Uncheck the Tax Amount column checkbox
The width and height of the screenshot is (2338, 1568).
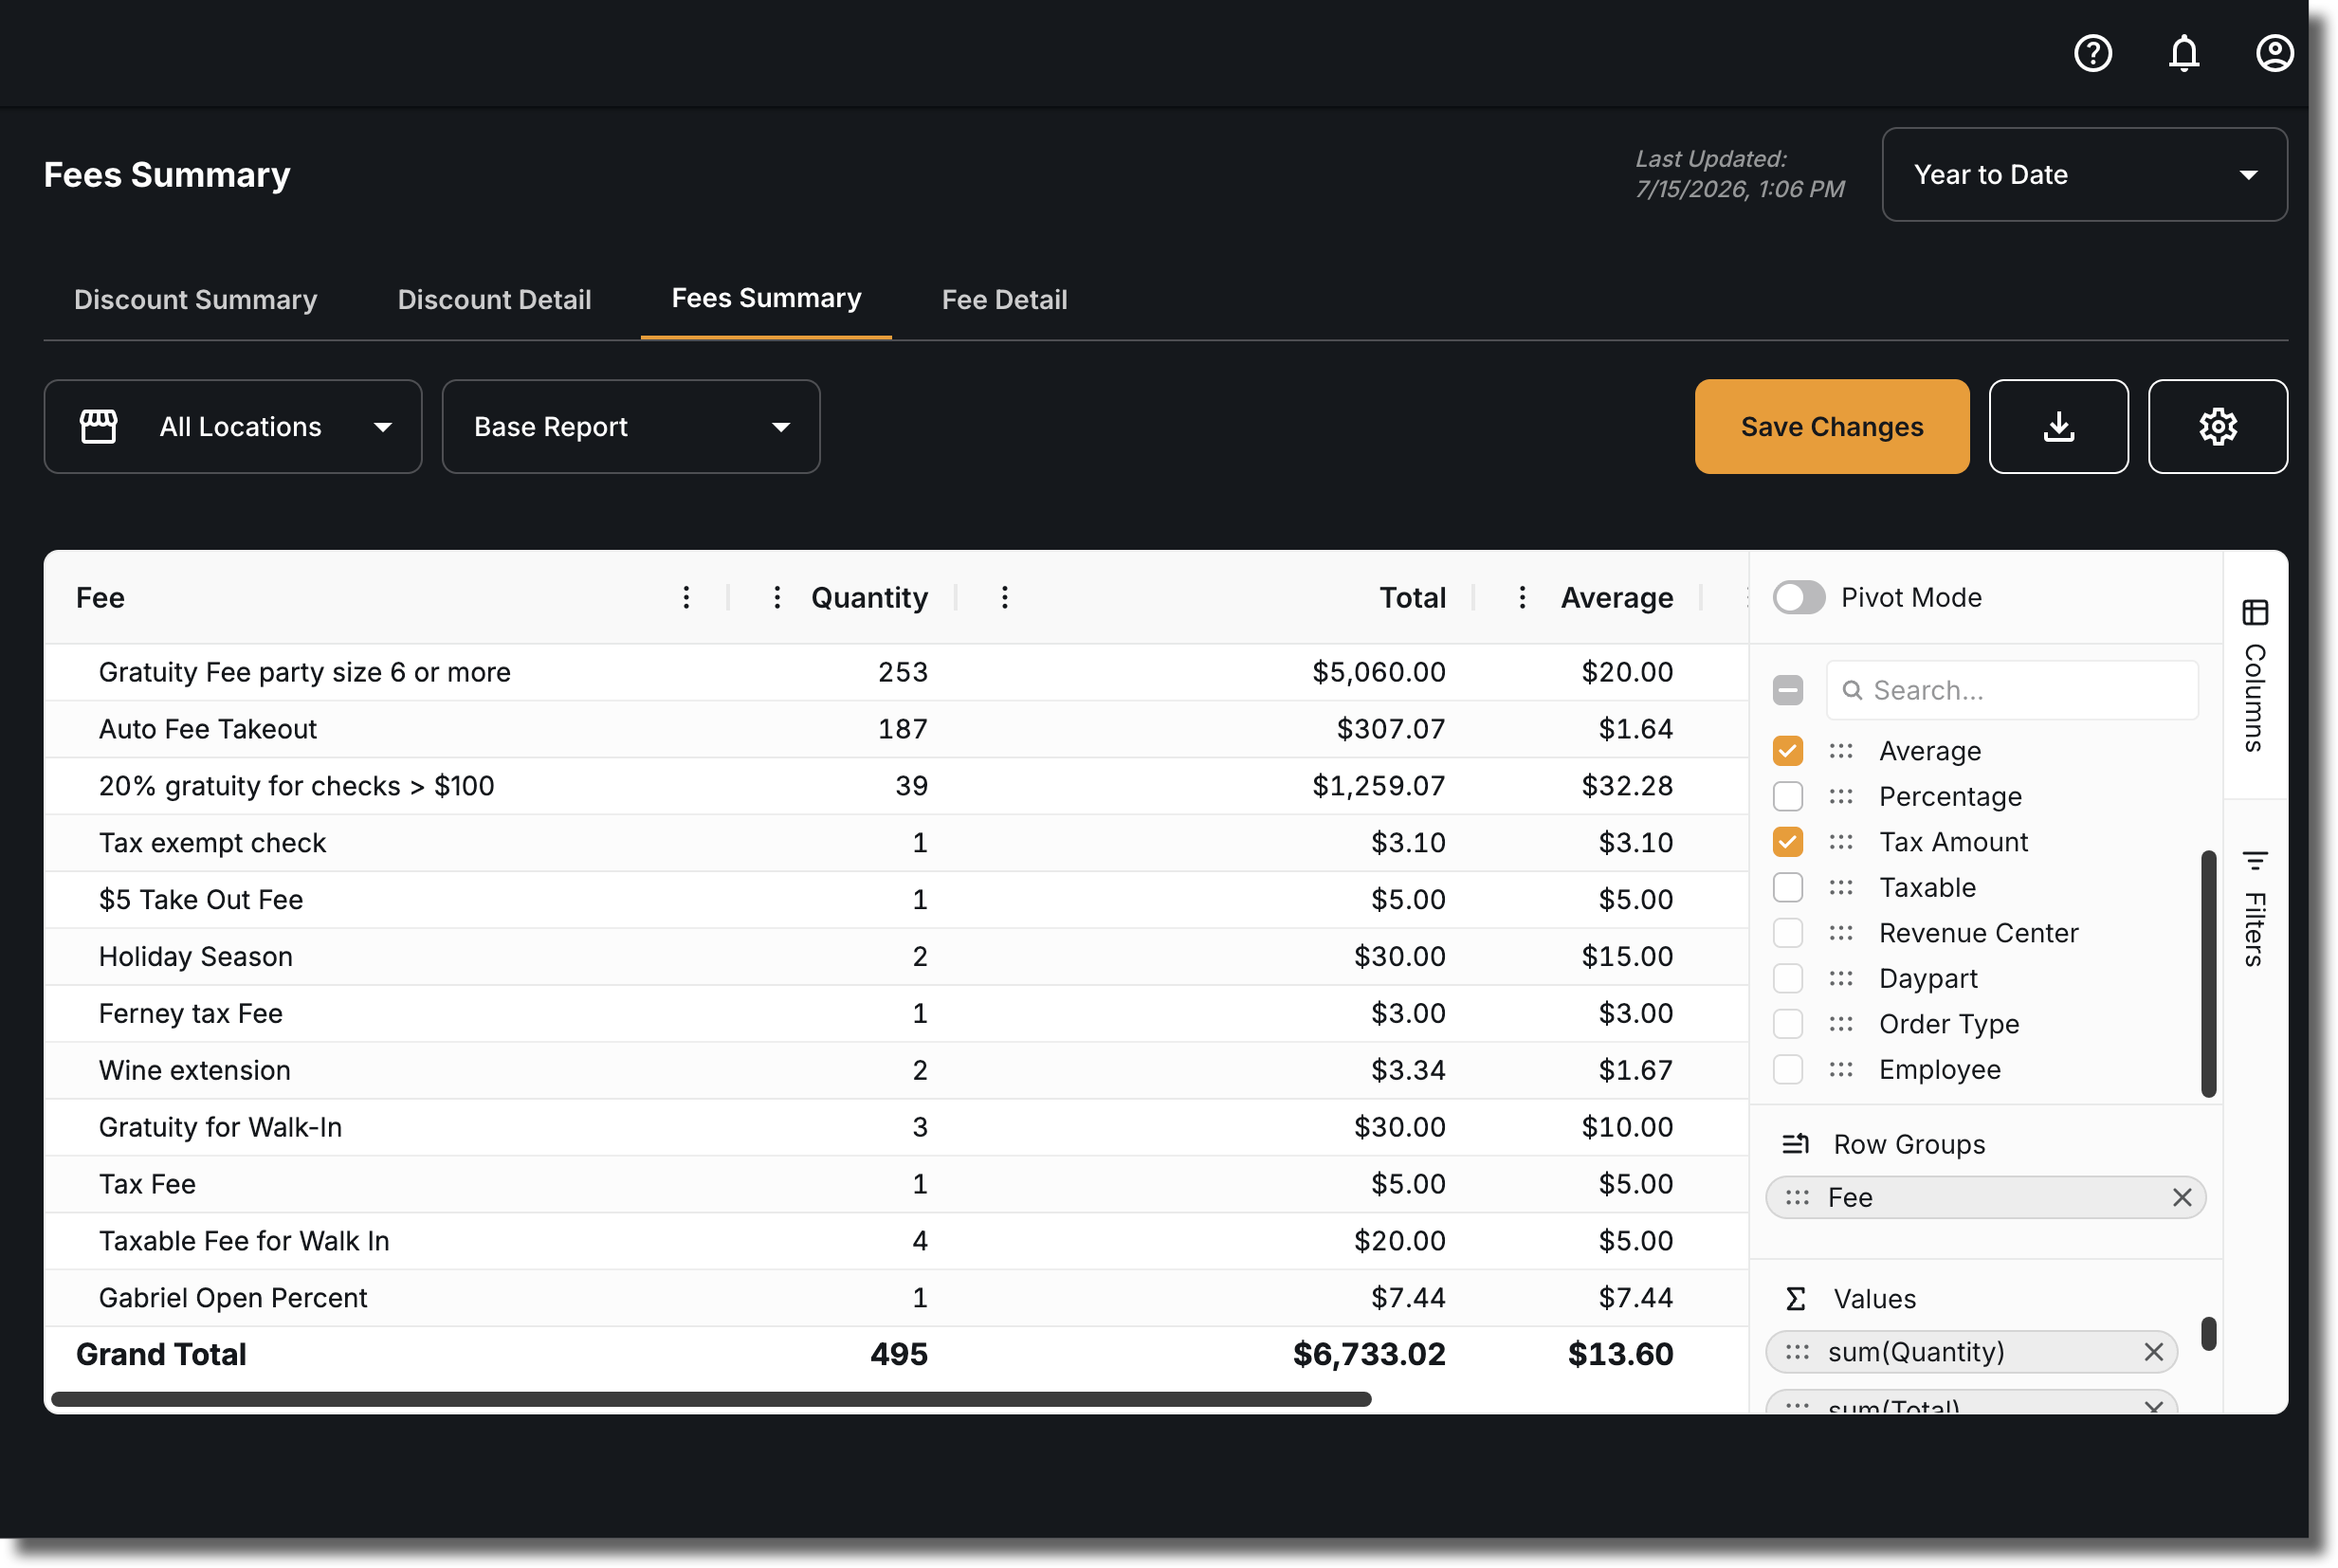[1787, 842]
